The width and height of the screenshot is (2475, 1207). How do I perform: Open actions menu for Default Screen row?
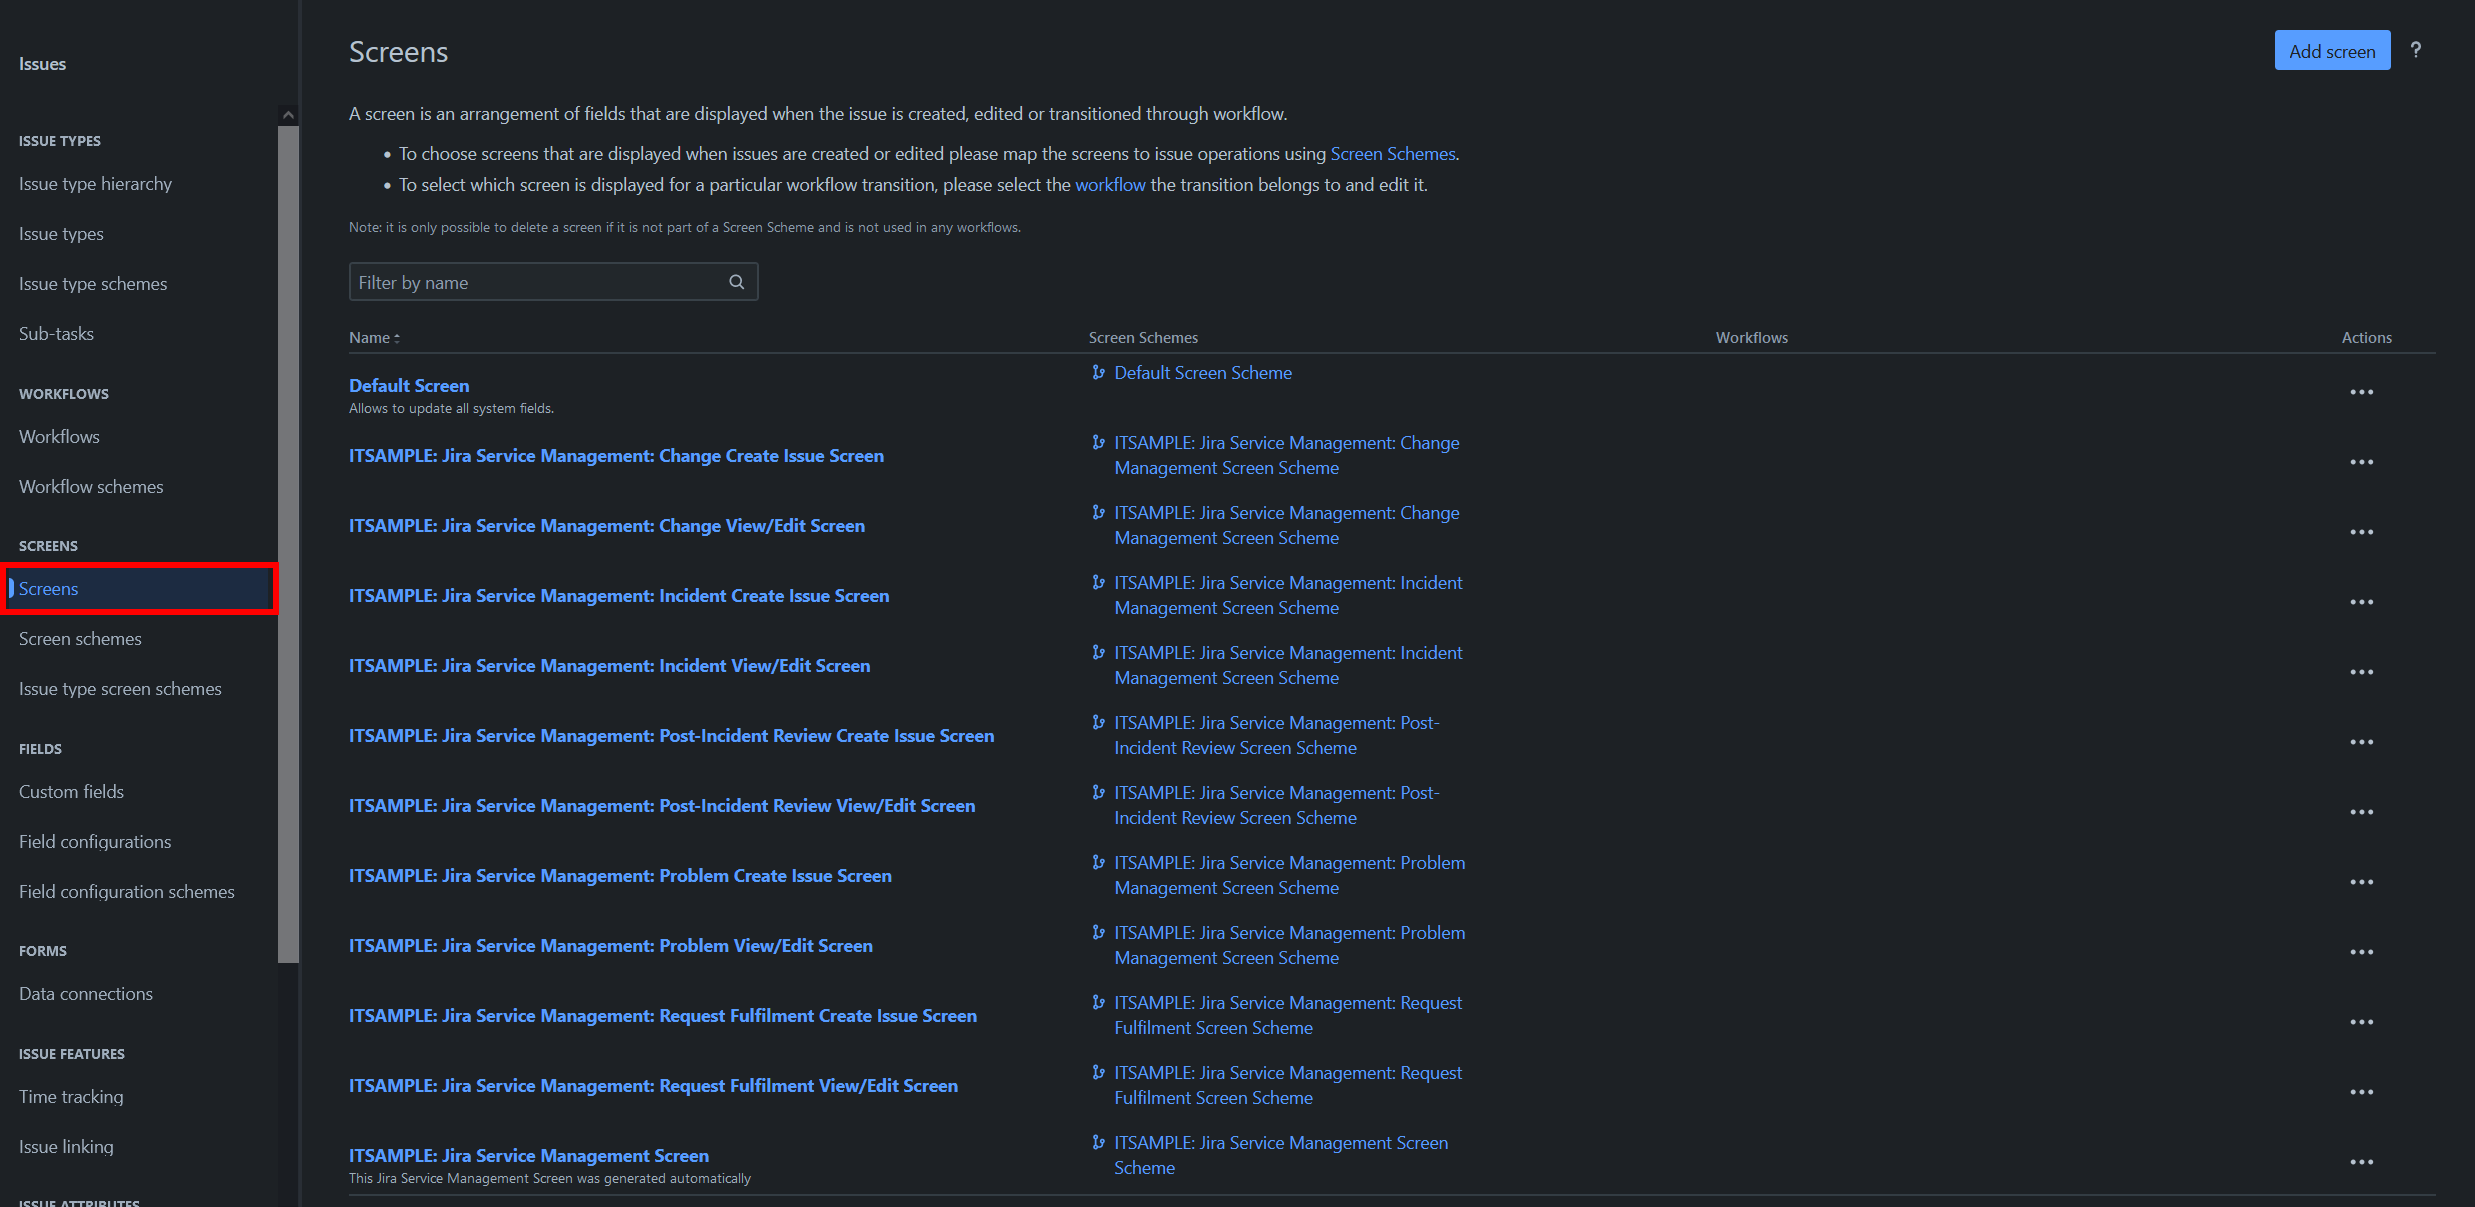pos(2361,392)
